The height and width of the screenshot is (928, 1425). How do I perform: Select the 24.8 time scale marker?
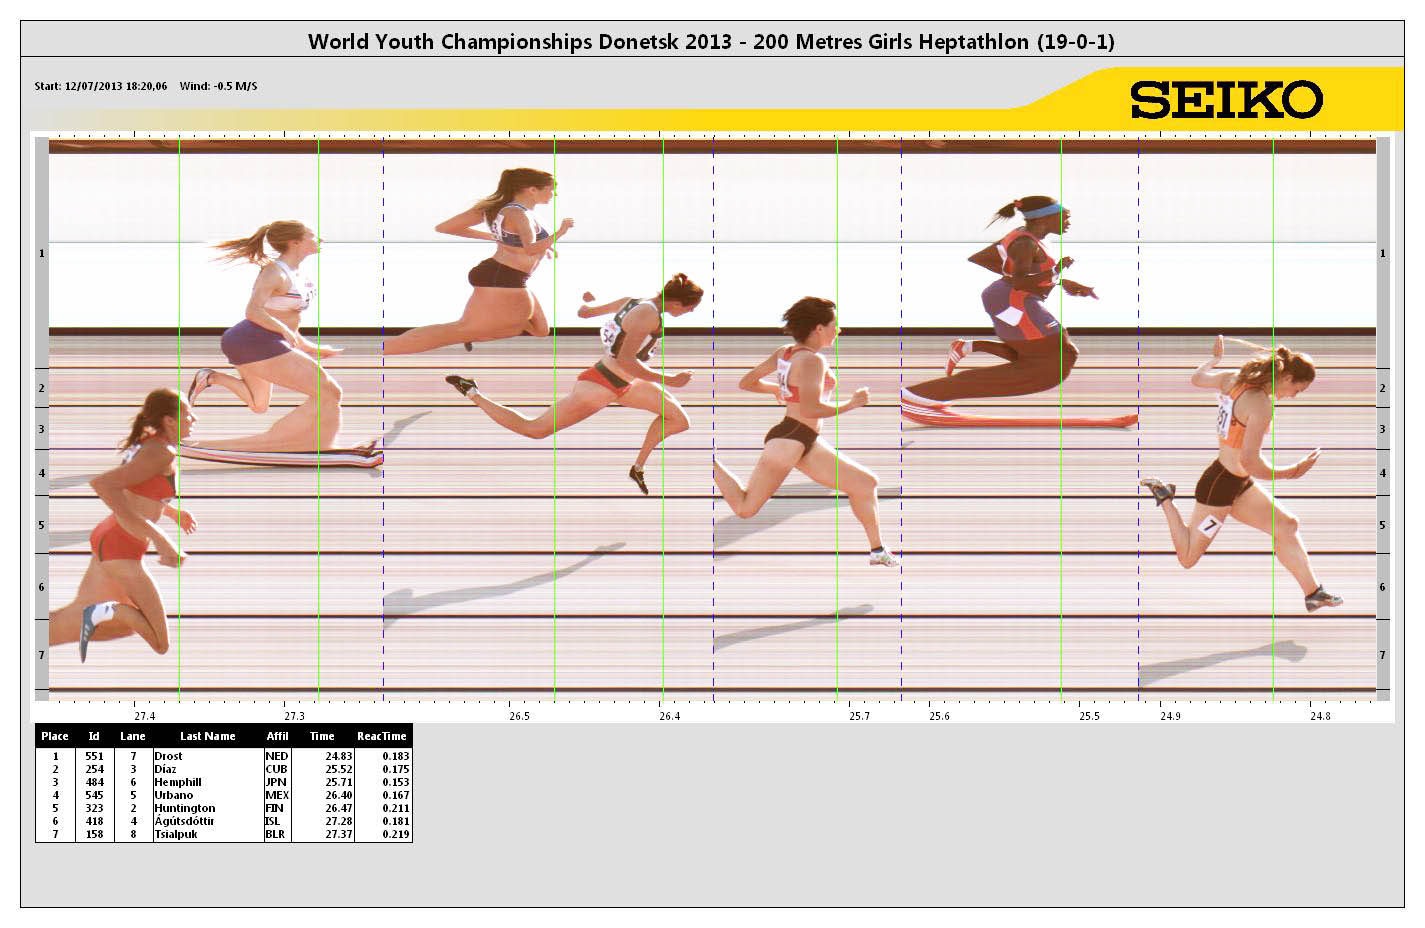coord(1319,716)
